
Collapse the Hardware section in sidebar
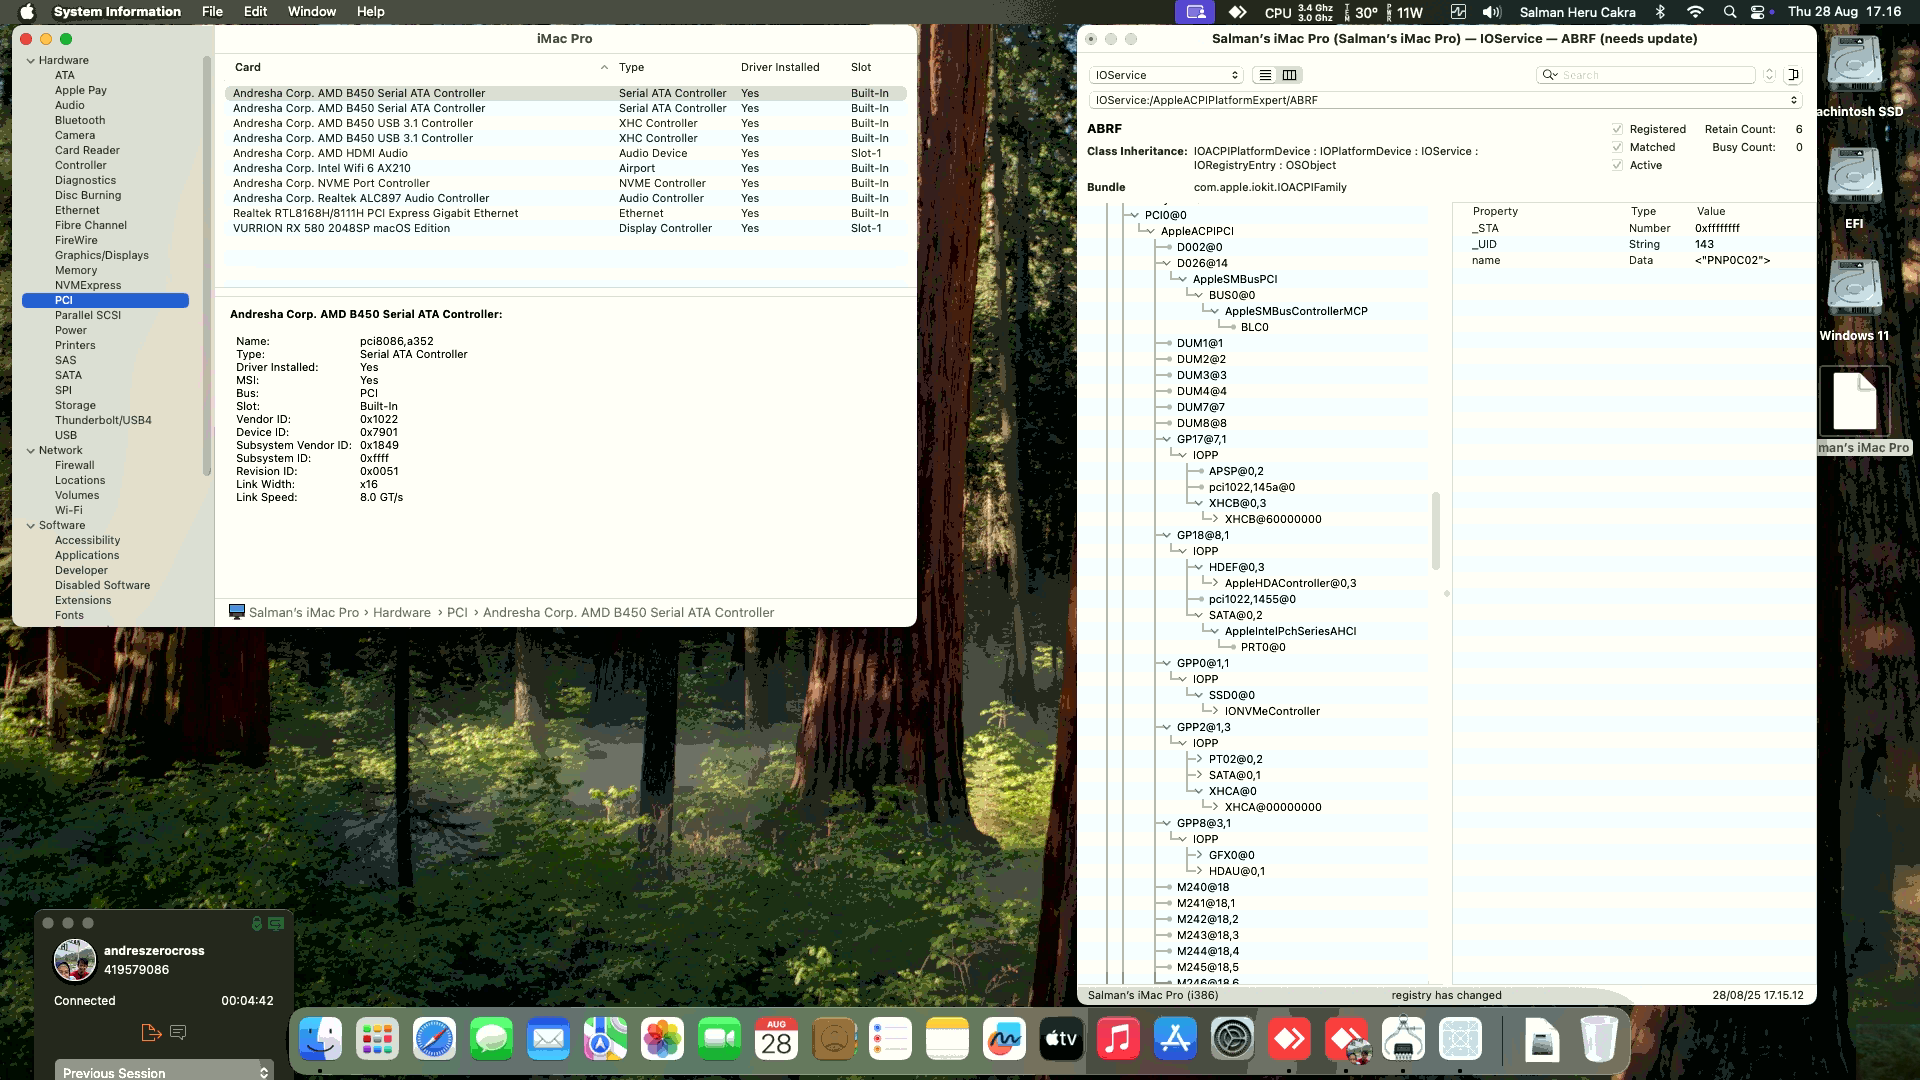[x=30, y=60]
